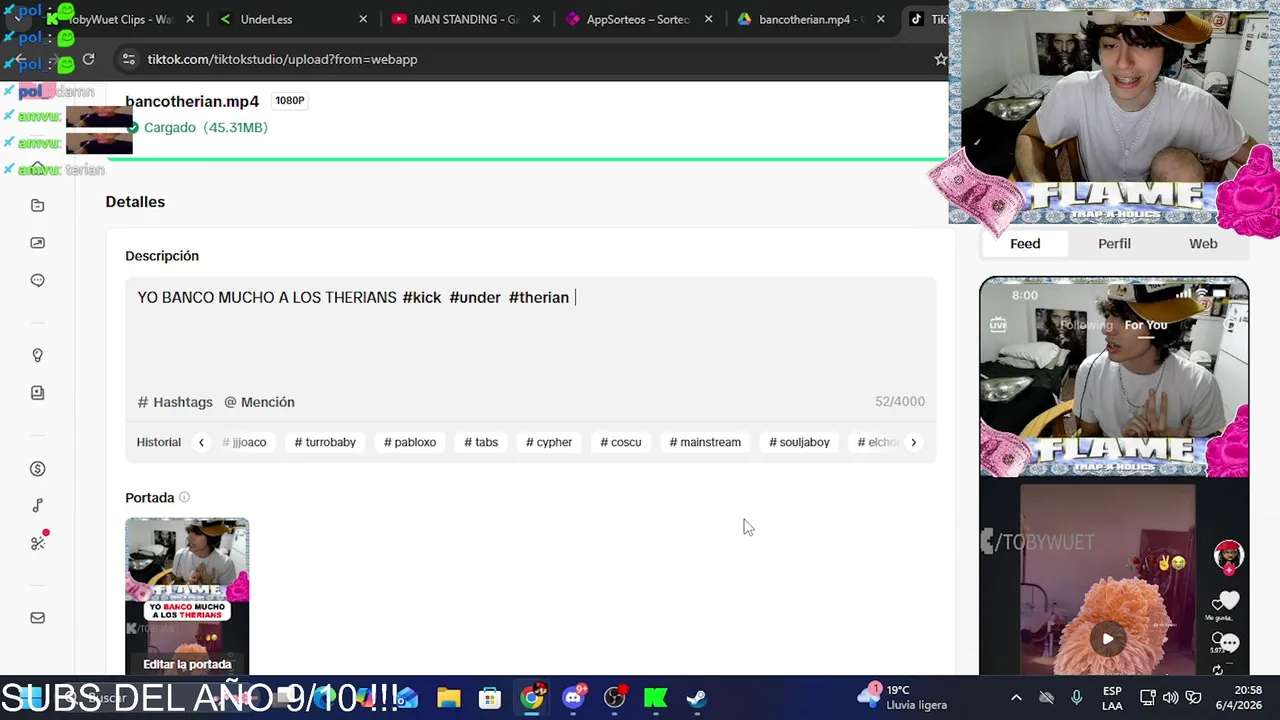Switch to the MAN STANDING YouTube tab

tap(466, 19)
